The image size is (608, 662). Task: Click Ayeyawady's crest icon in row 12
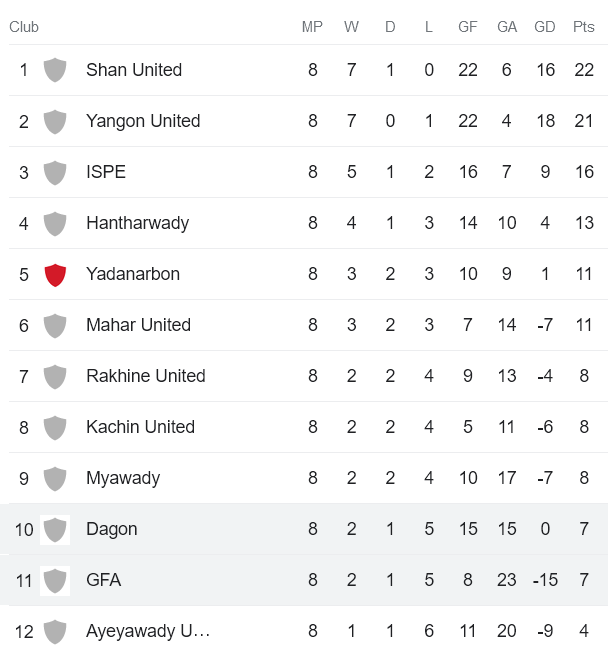pyautogui.click(x=55, y=631)
